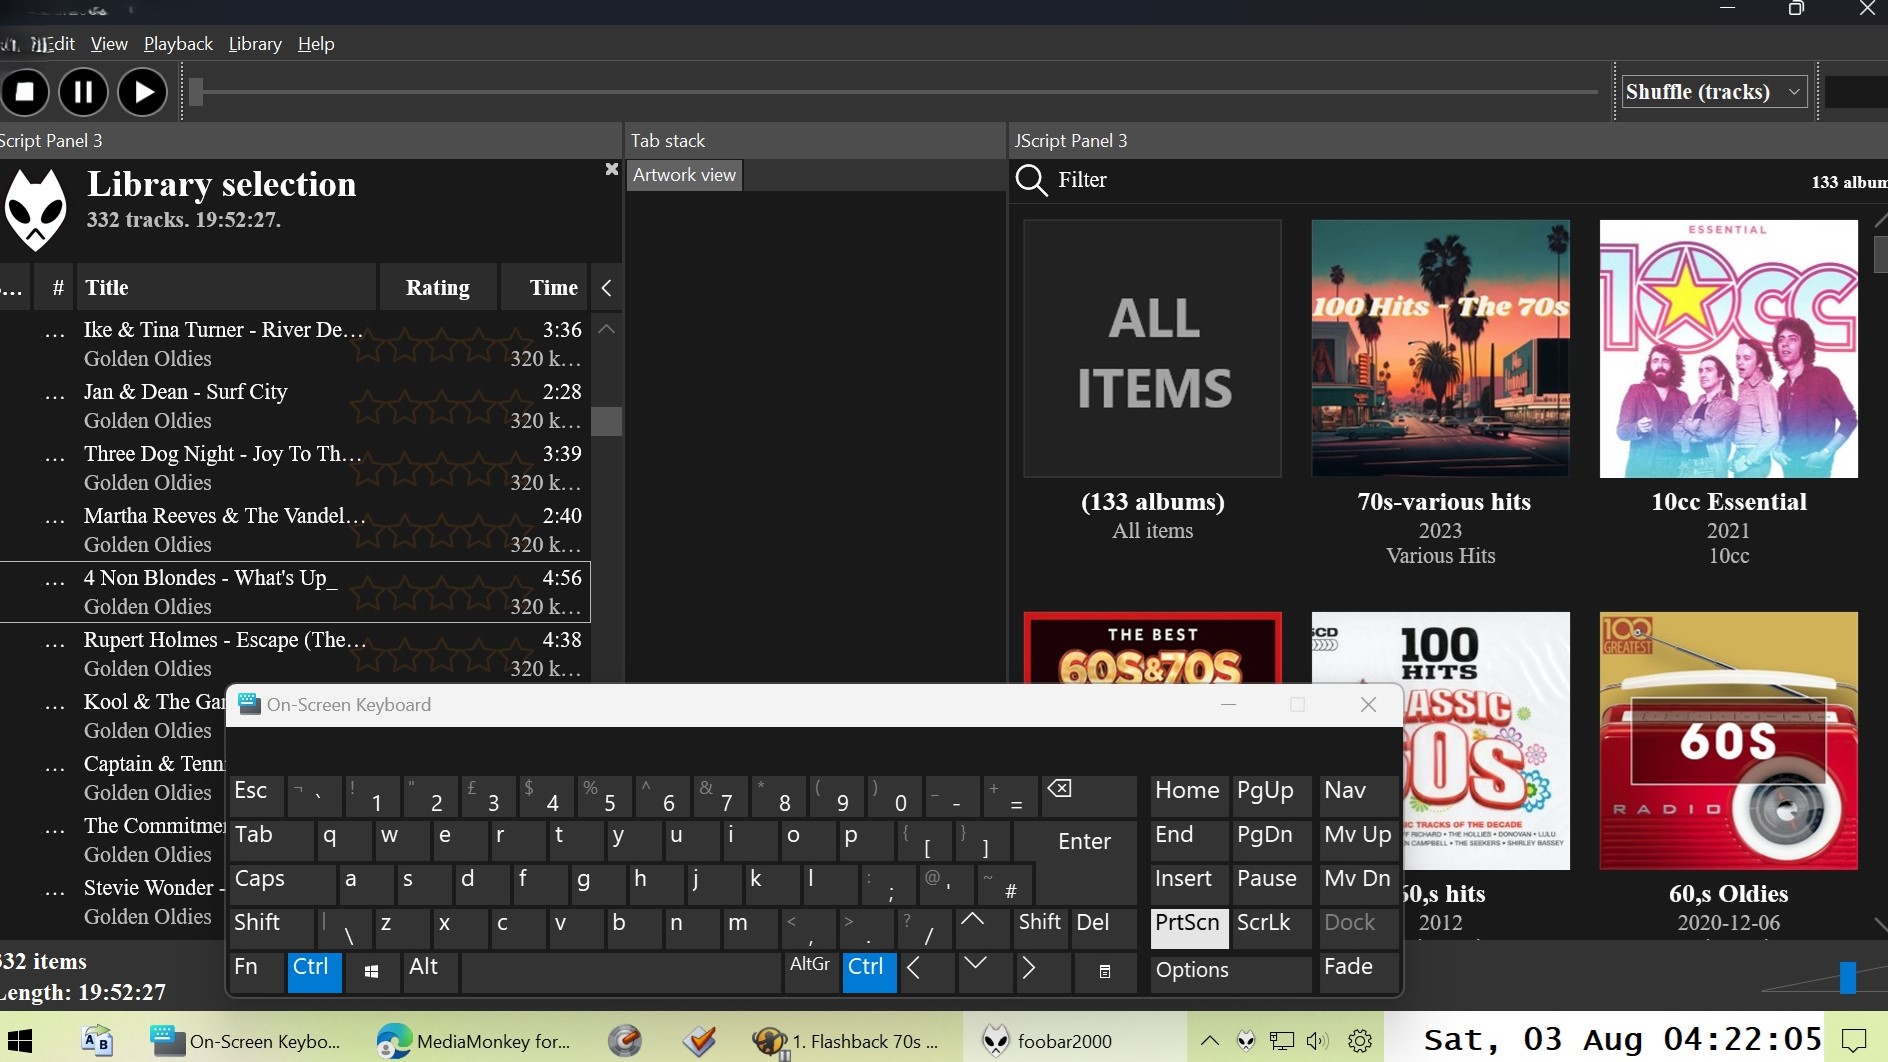Open the notification center icon
This screenshot has width=1888, height=1062.
[x=1855, y=1041]
